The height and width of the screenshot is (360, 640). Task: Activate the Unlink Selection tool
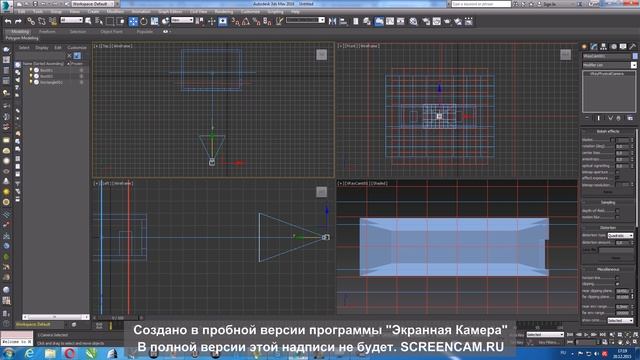coord(42,21)
